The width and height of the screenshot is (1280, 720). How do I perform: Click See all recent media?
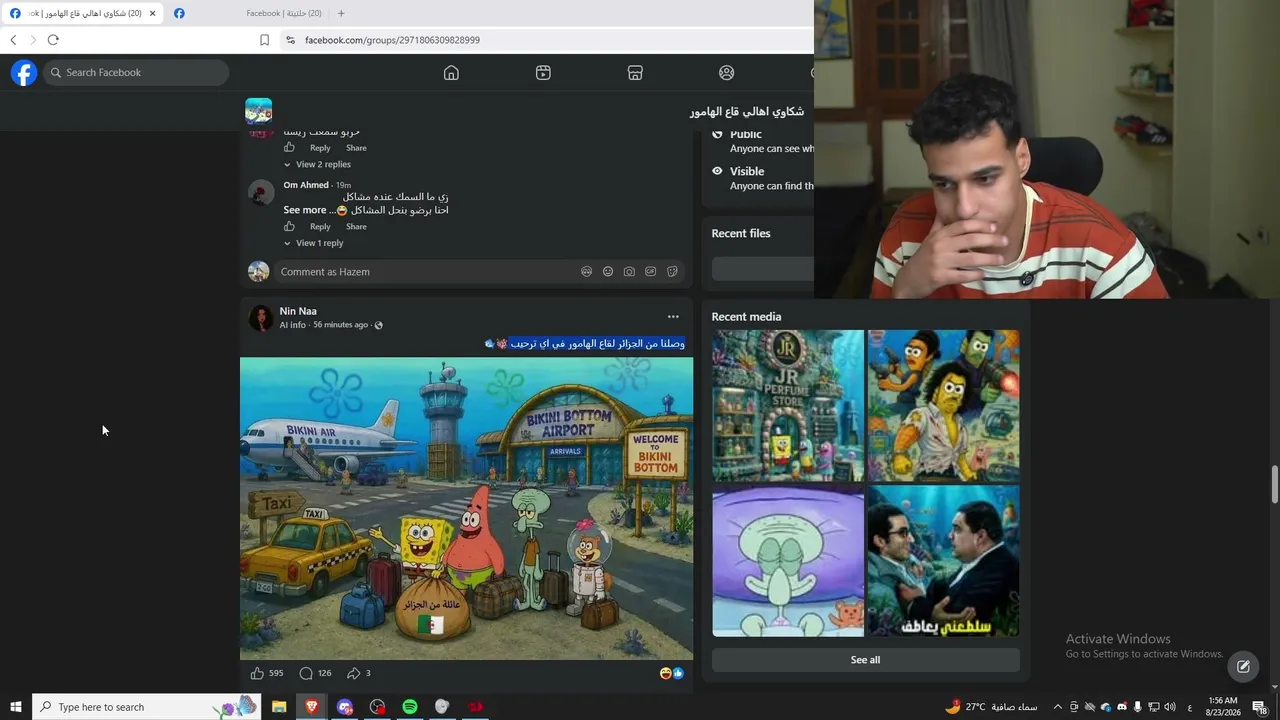click(865, 660)
